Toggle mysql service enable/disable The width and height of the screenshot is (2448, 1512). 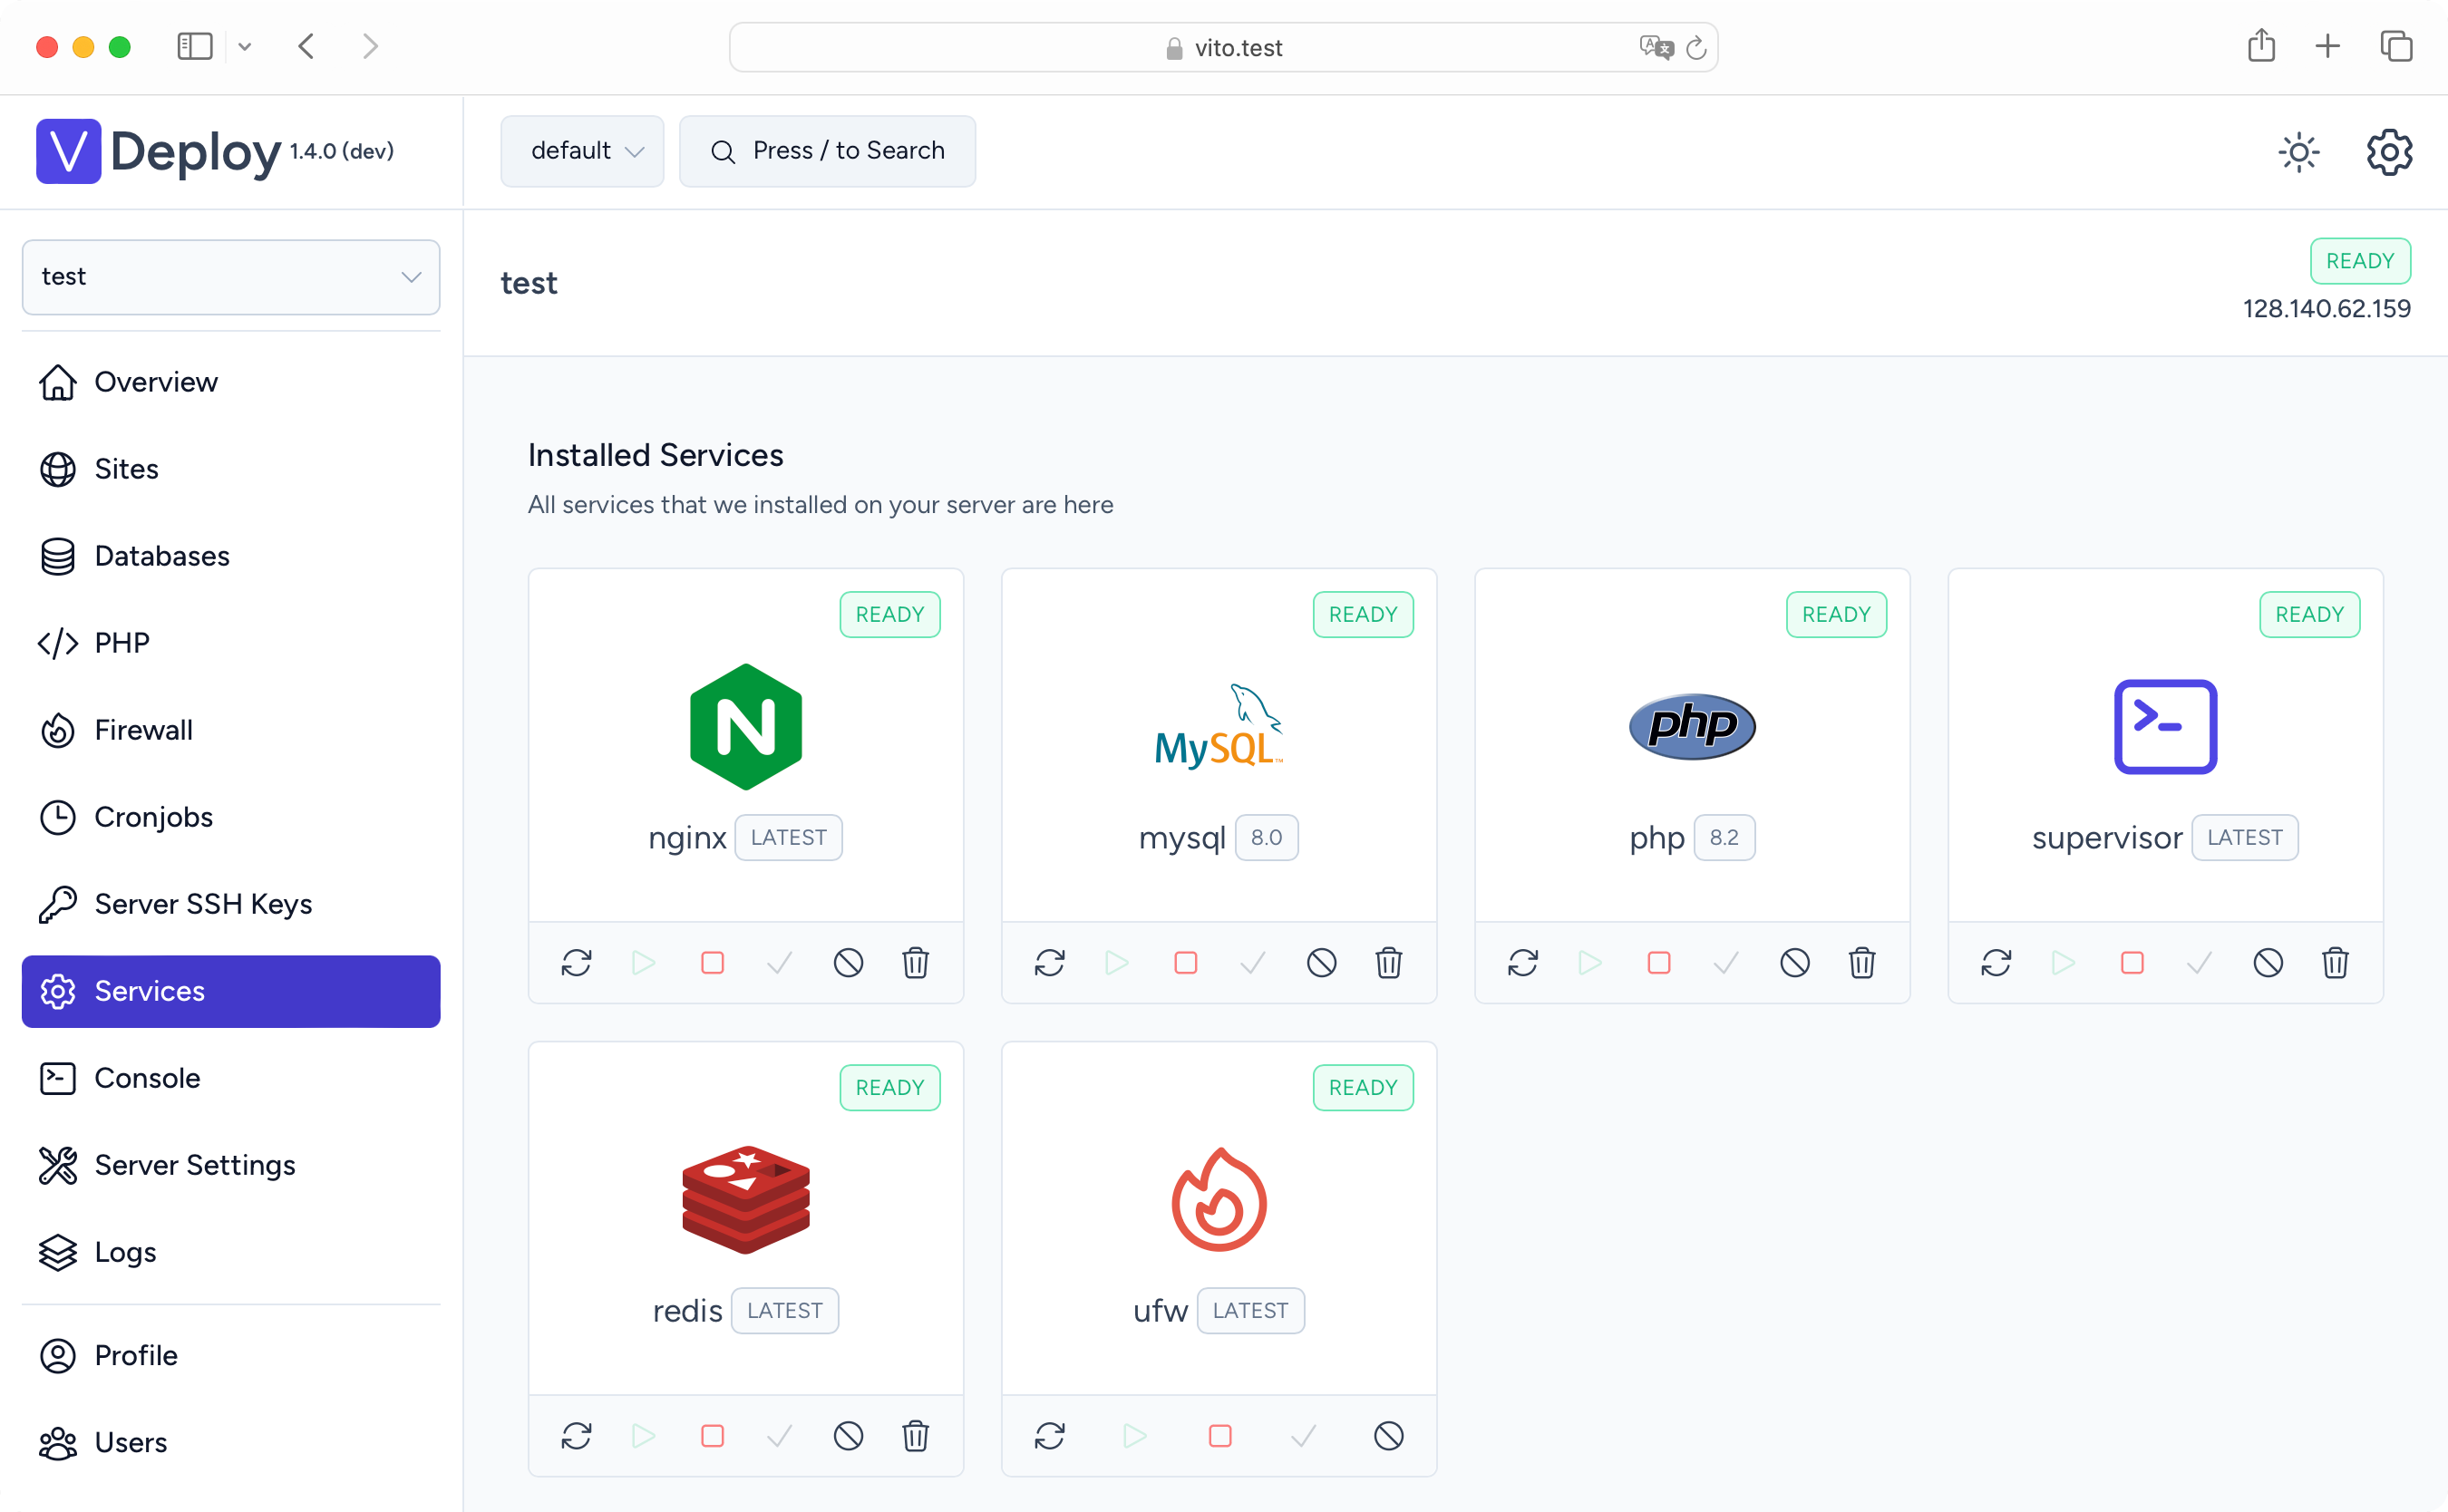[x=1322, y=964]
